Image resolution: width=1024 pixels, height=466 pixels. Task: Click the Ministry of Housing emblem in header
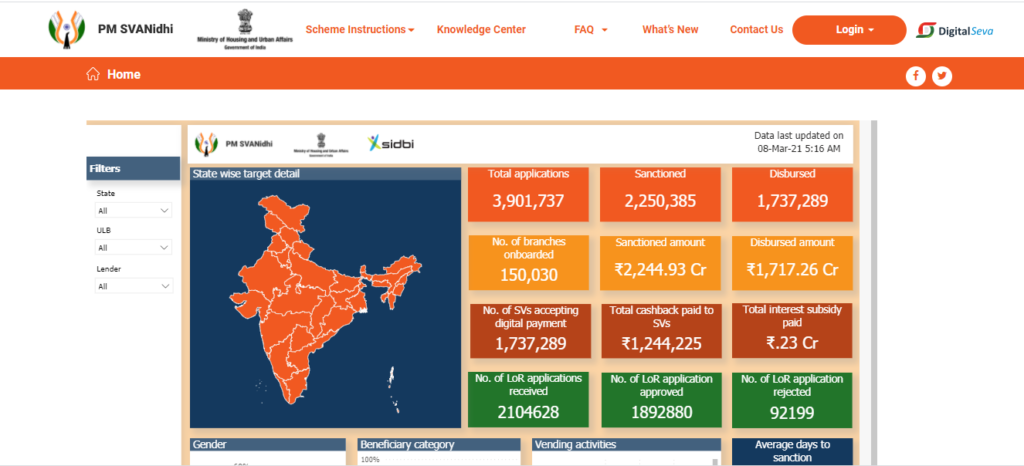245,30
